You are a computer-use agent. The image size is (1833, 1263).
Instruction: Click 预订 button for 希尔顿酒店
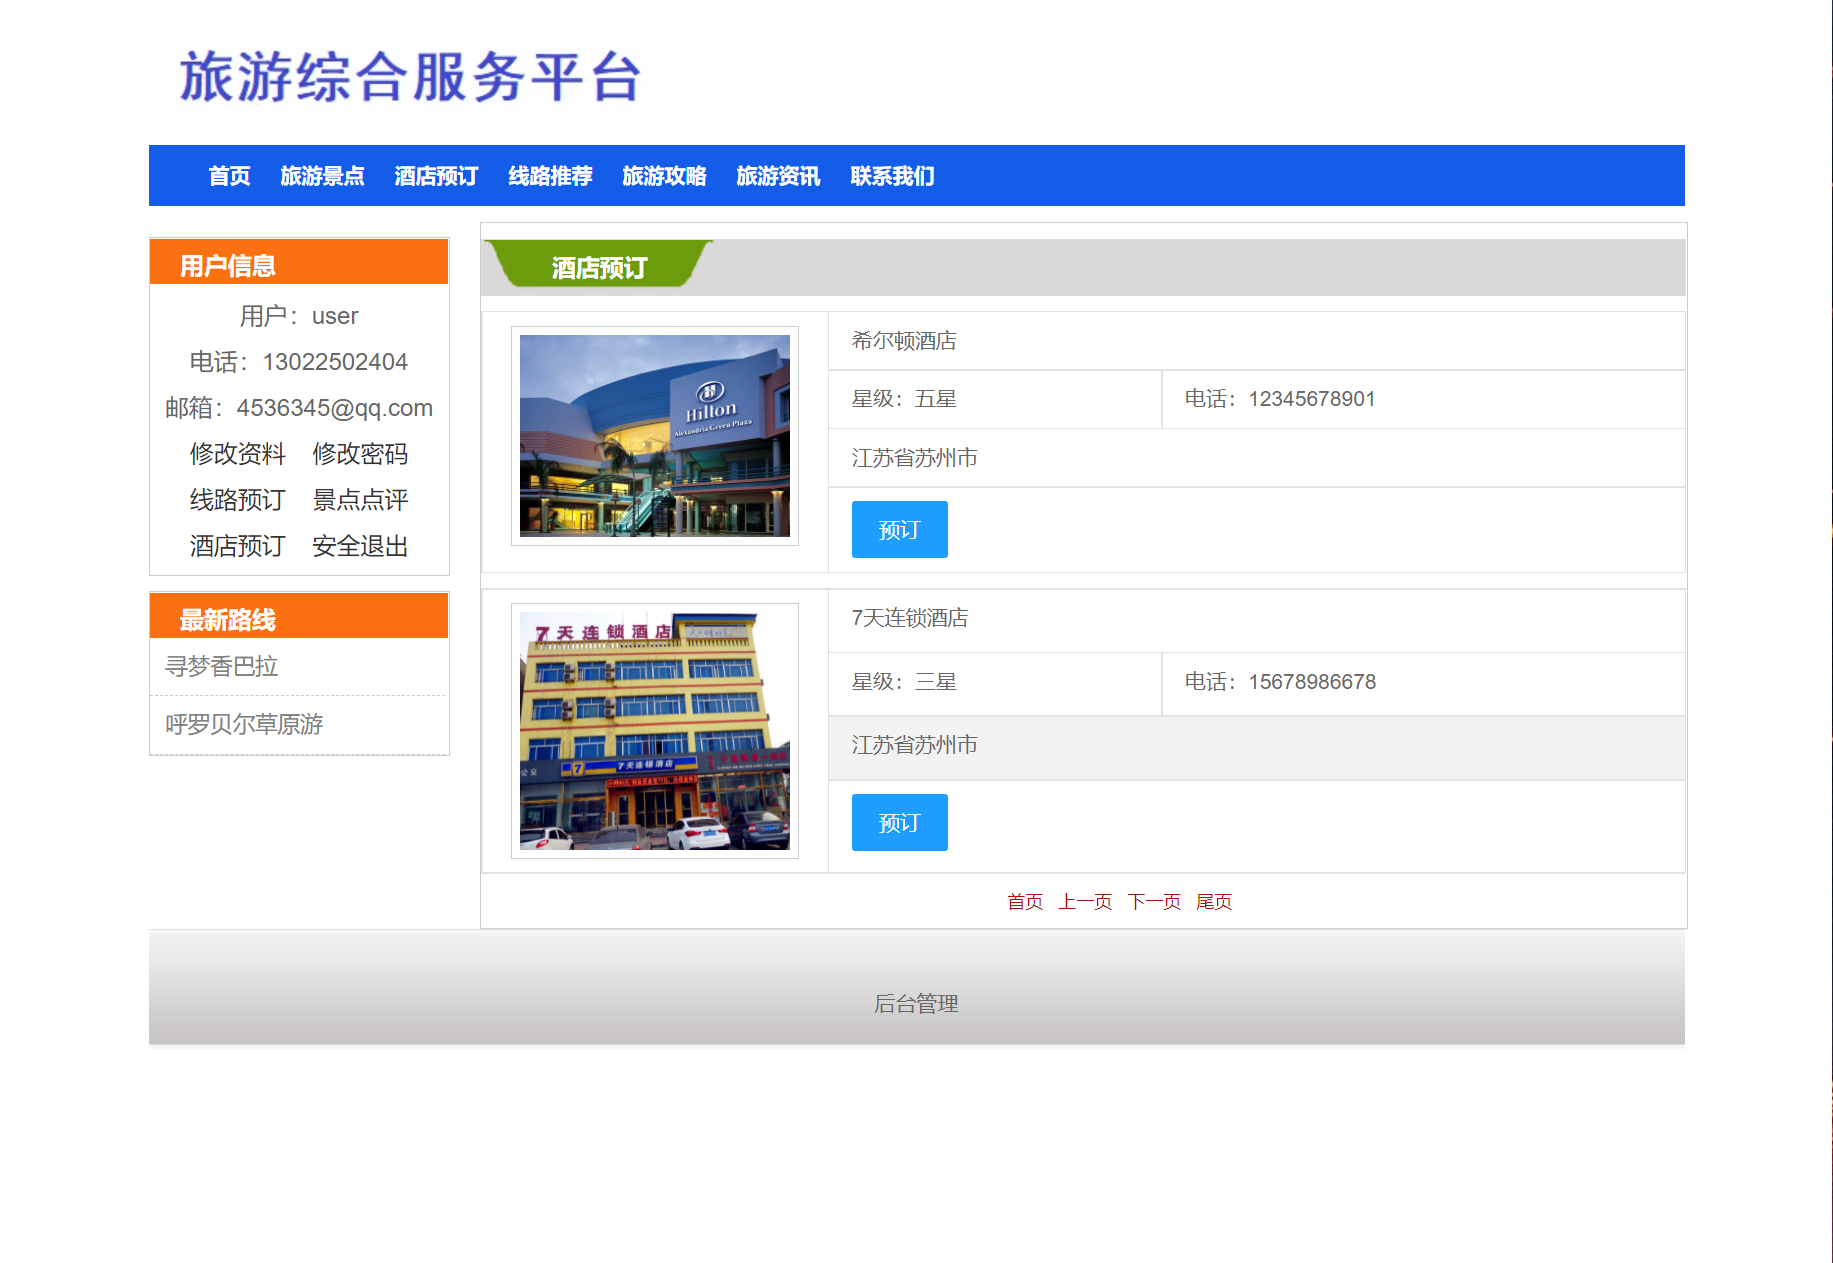tap(898, 529)
